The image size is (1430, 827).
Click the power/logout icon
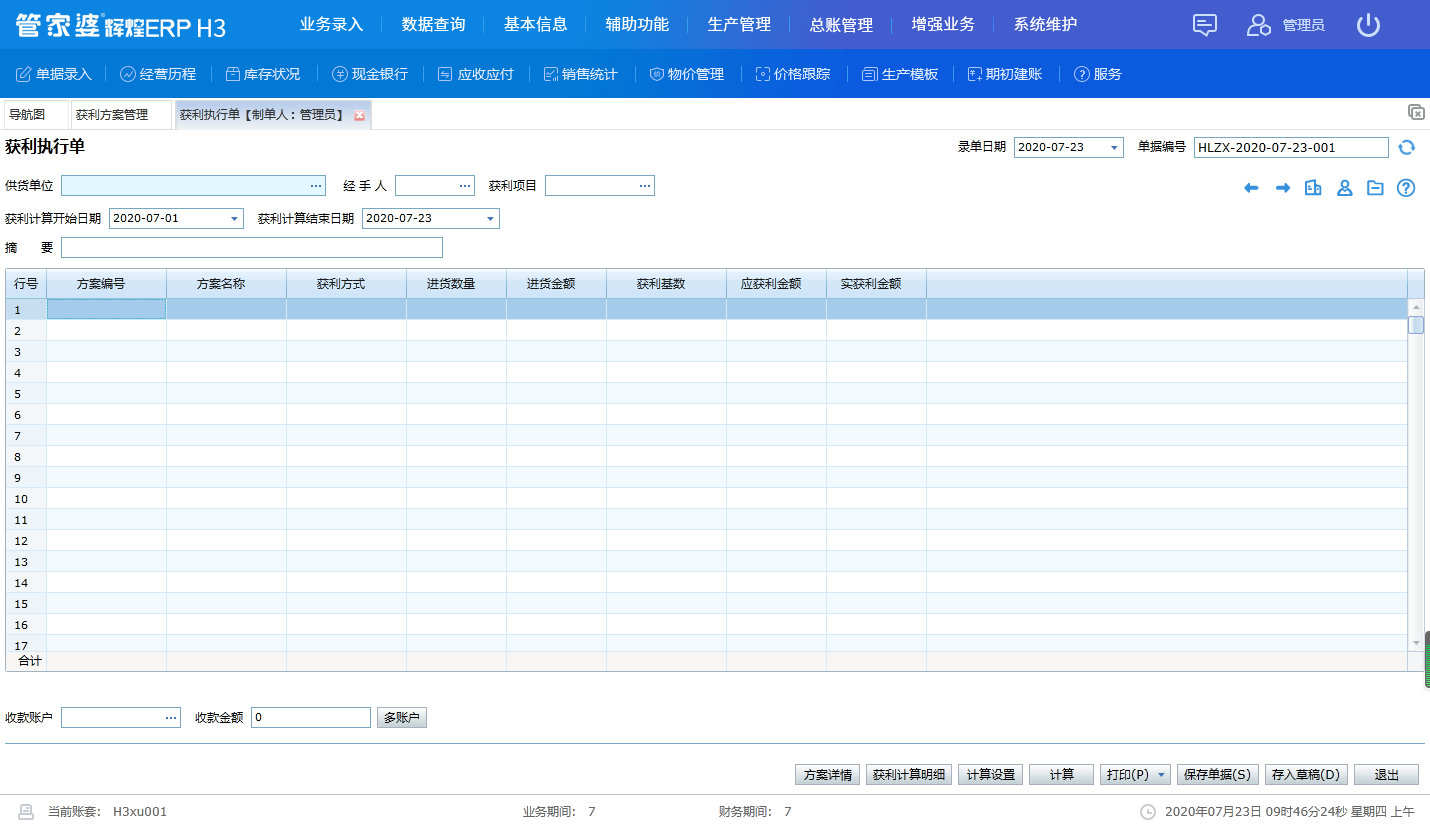pos(1368,25)
